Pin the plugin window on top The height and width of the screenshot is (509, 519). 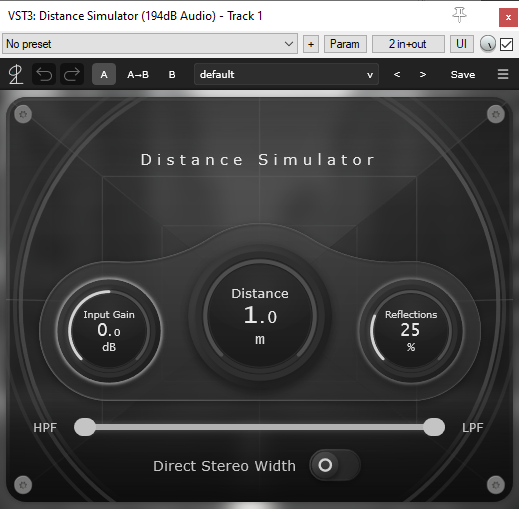coord(459,15)
